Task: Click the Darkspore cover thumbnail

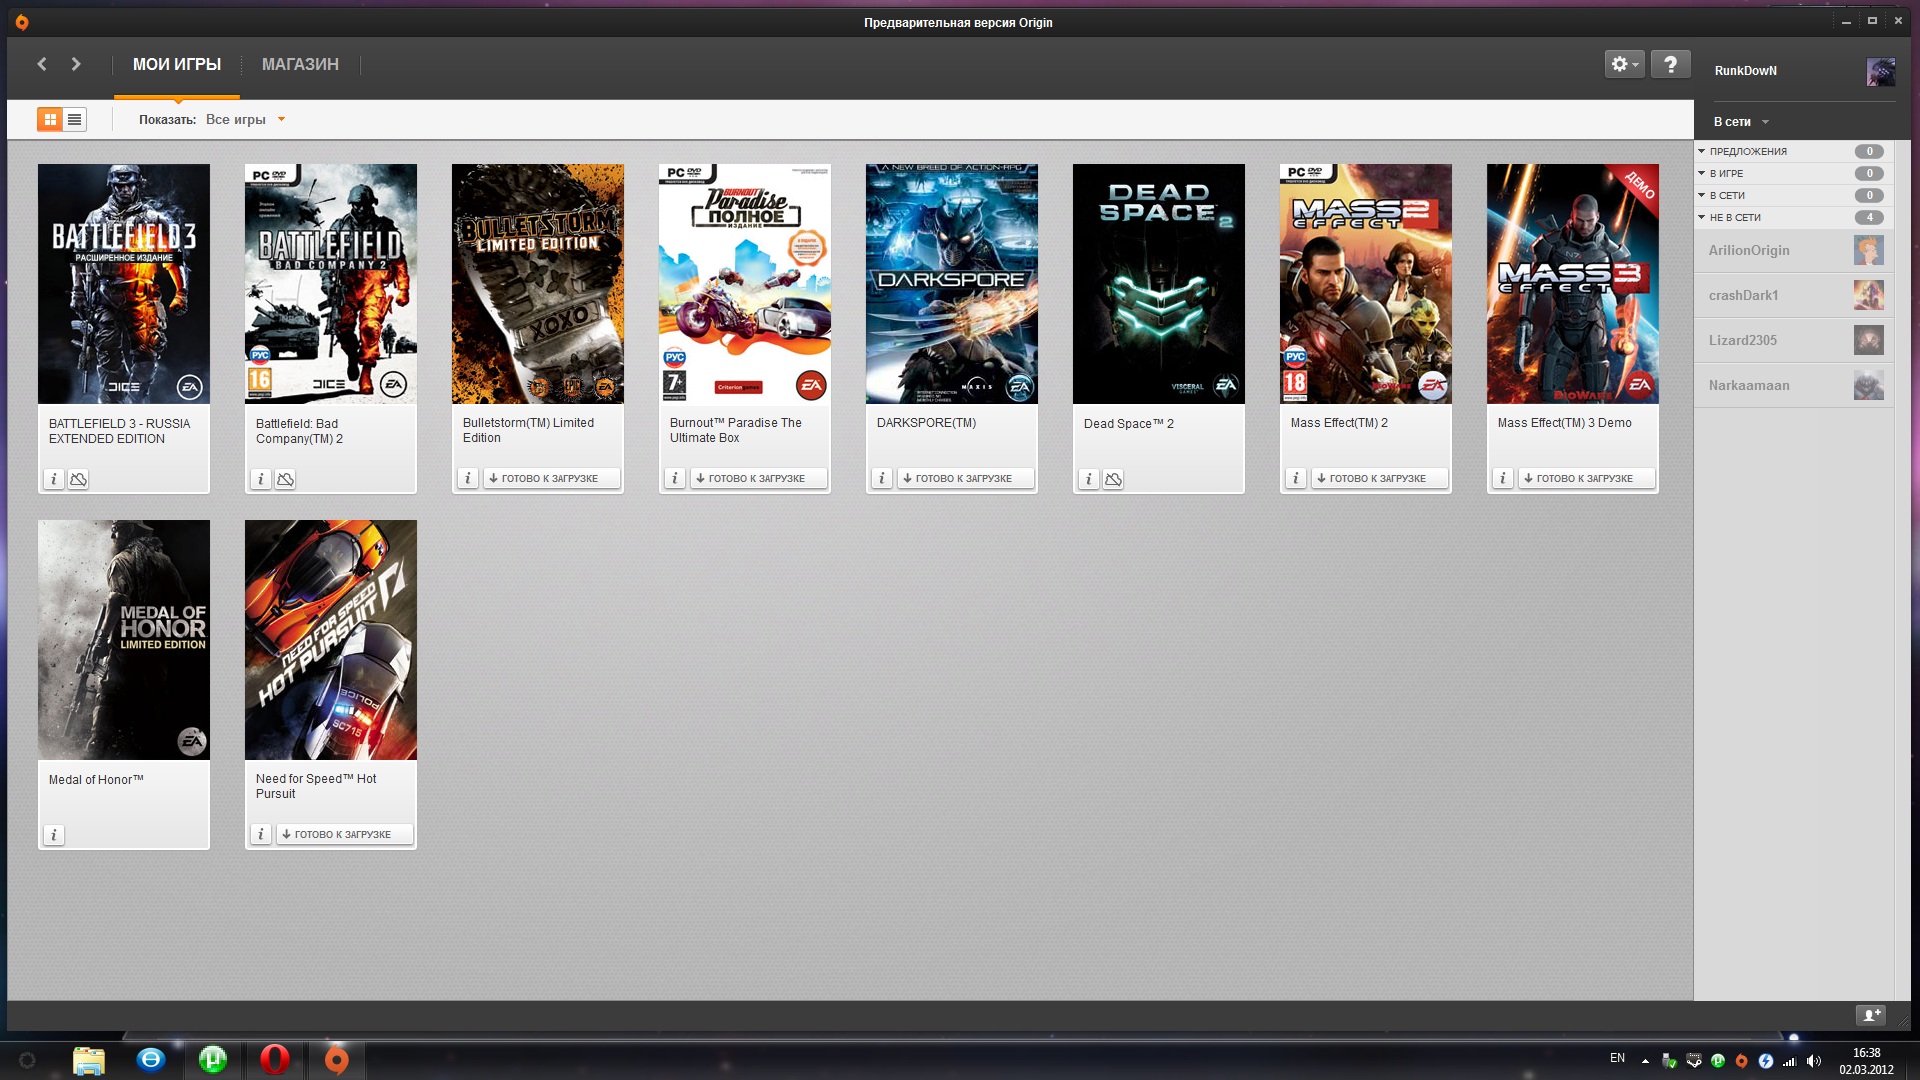Action: (x=951, y=284)
